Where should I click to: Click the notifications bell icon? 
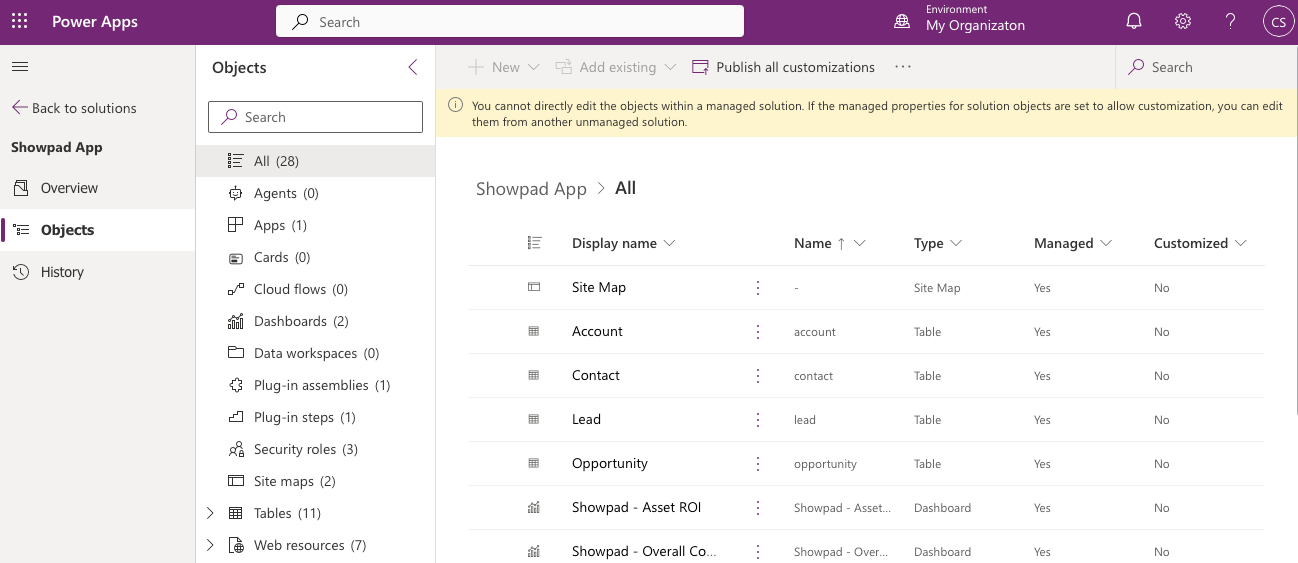pyautogui.click(x=1134, y=22)
